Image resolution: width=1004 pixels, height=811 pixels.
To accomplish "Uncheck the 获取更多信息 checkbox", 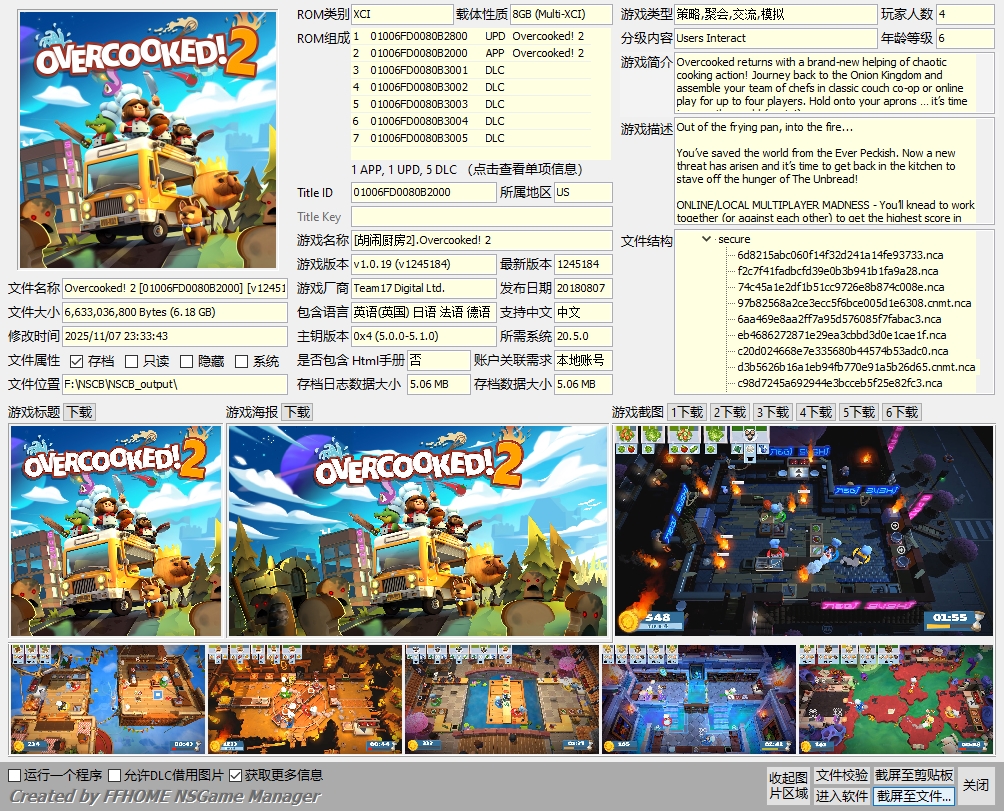I will coord(235,776).
